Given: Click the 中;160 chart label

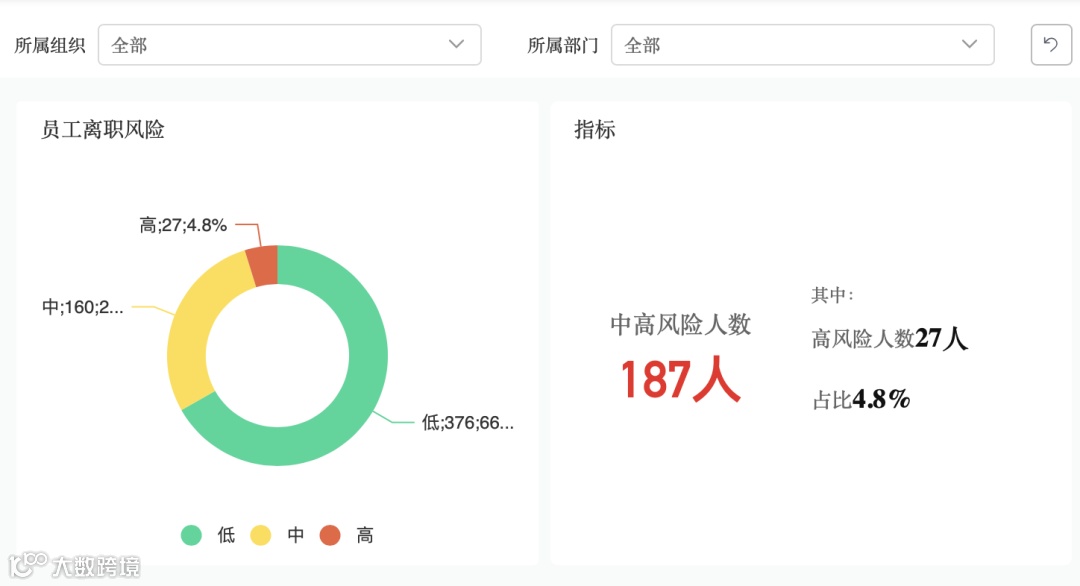Looking at the screenshot, I should click(x=83, y=307).
